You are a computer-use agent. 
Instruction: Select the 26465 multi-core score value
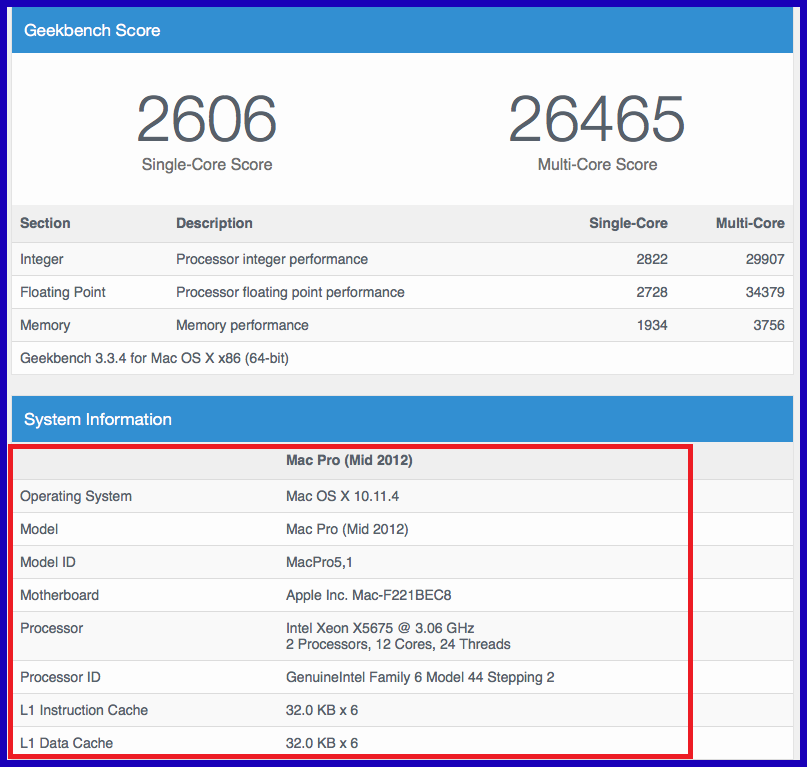597,119
